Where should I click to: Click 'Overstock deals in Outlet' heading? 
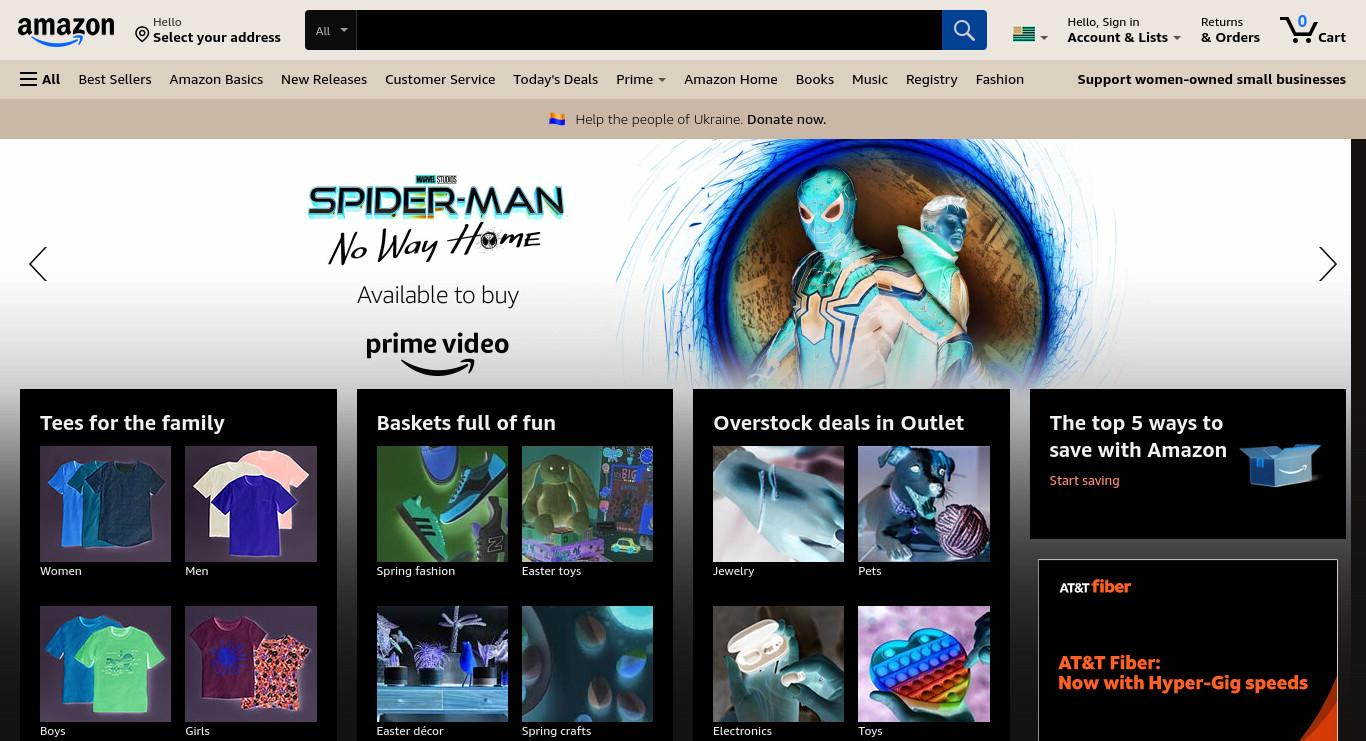pyautogui.click(x=838, y=423)
